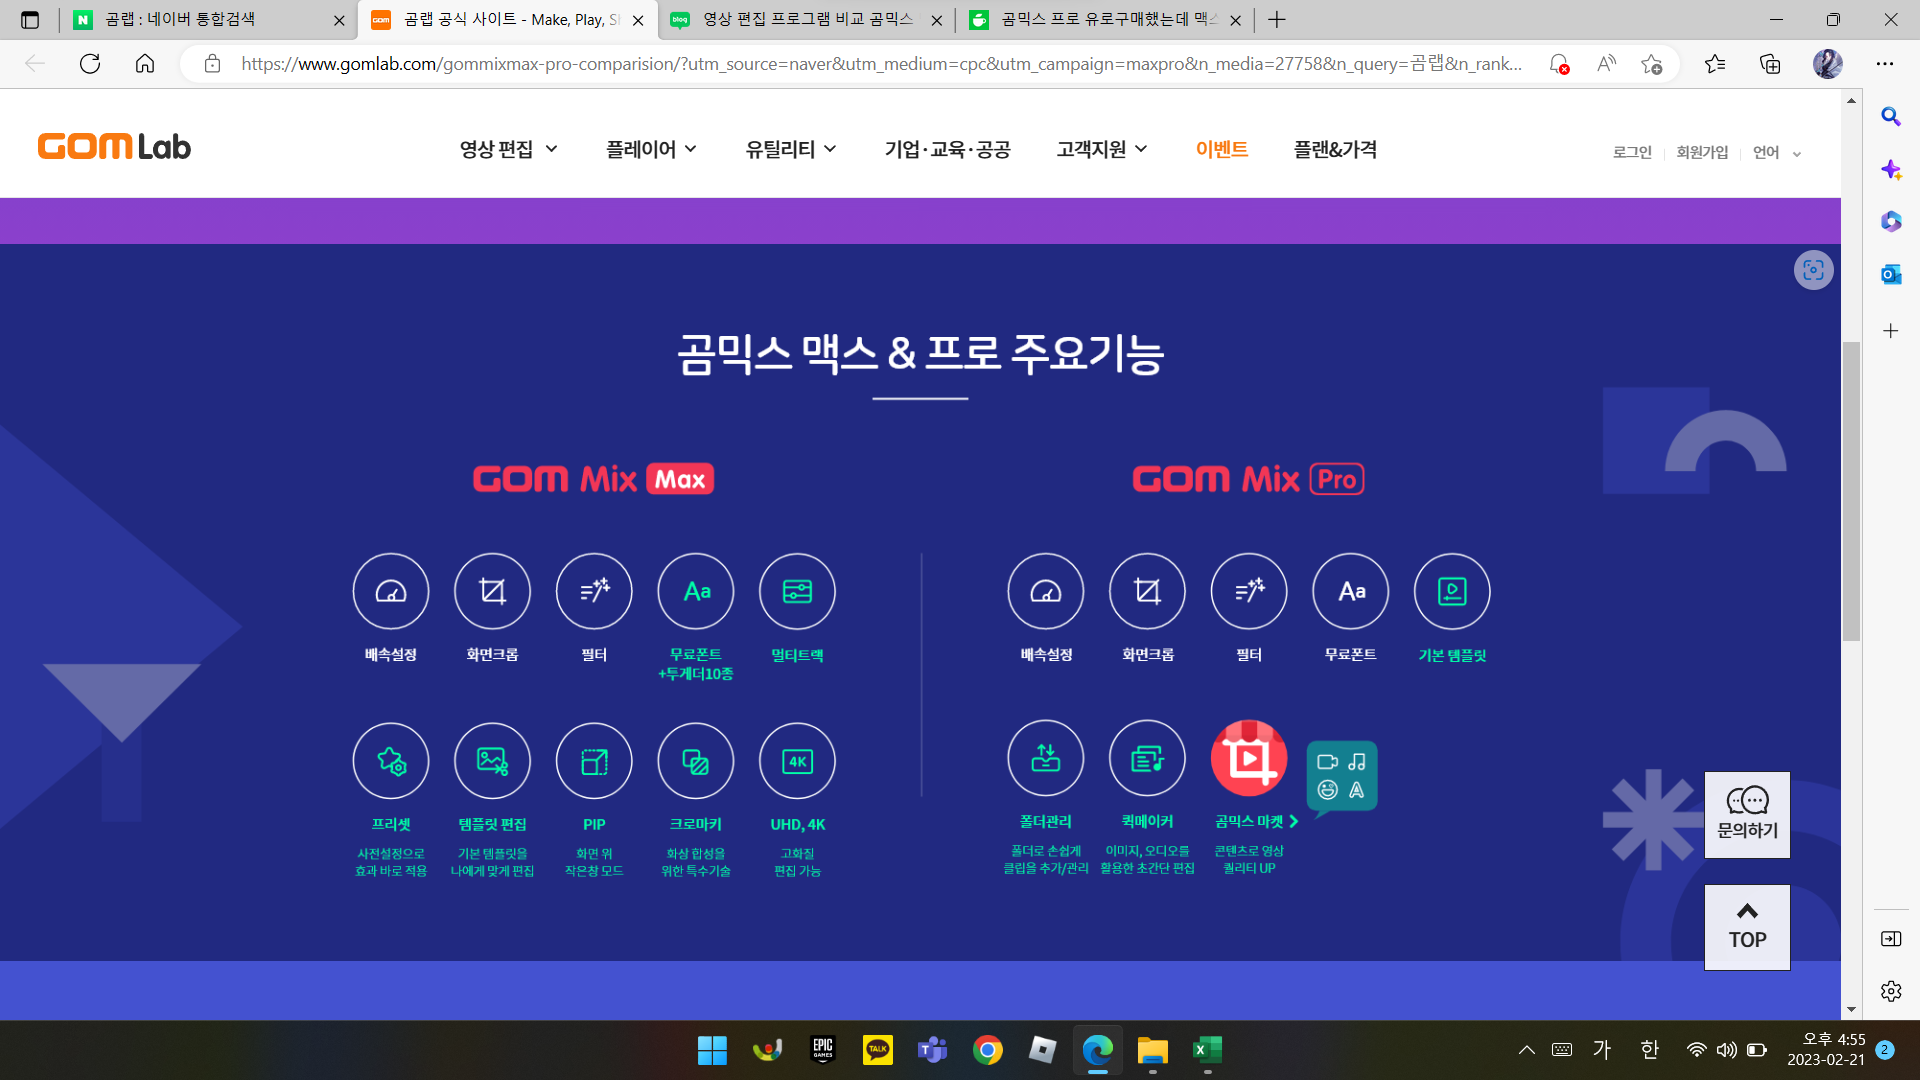Click the GOM Mix Max 배속설정 speed icon
This screenshot has height=1080, width=1920.
(x=391, y=591)
